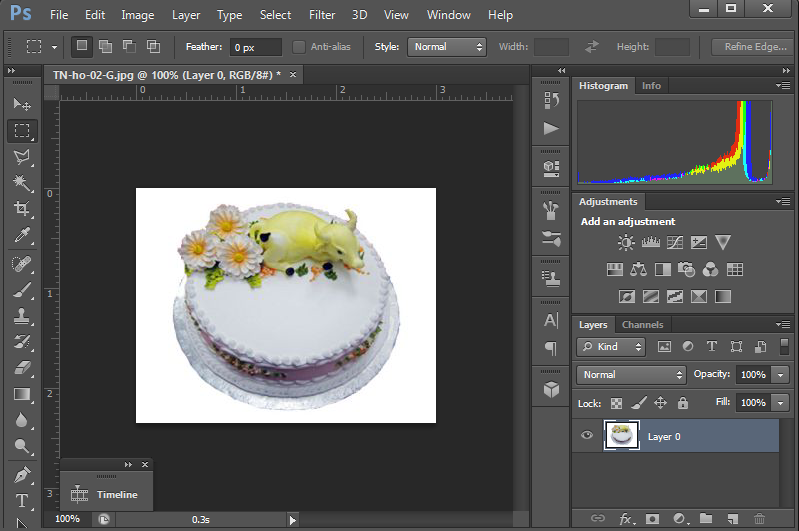
Task: Select the Clone Stamp tool
Action: coord(22,316)
